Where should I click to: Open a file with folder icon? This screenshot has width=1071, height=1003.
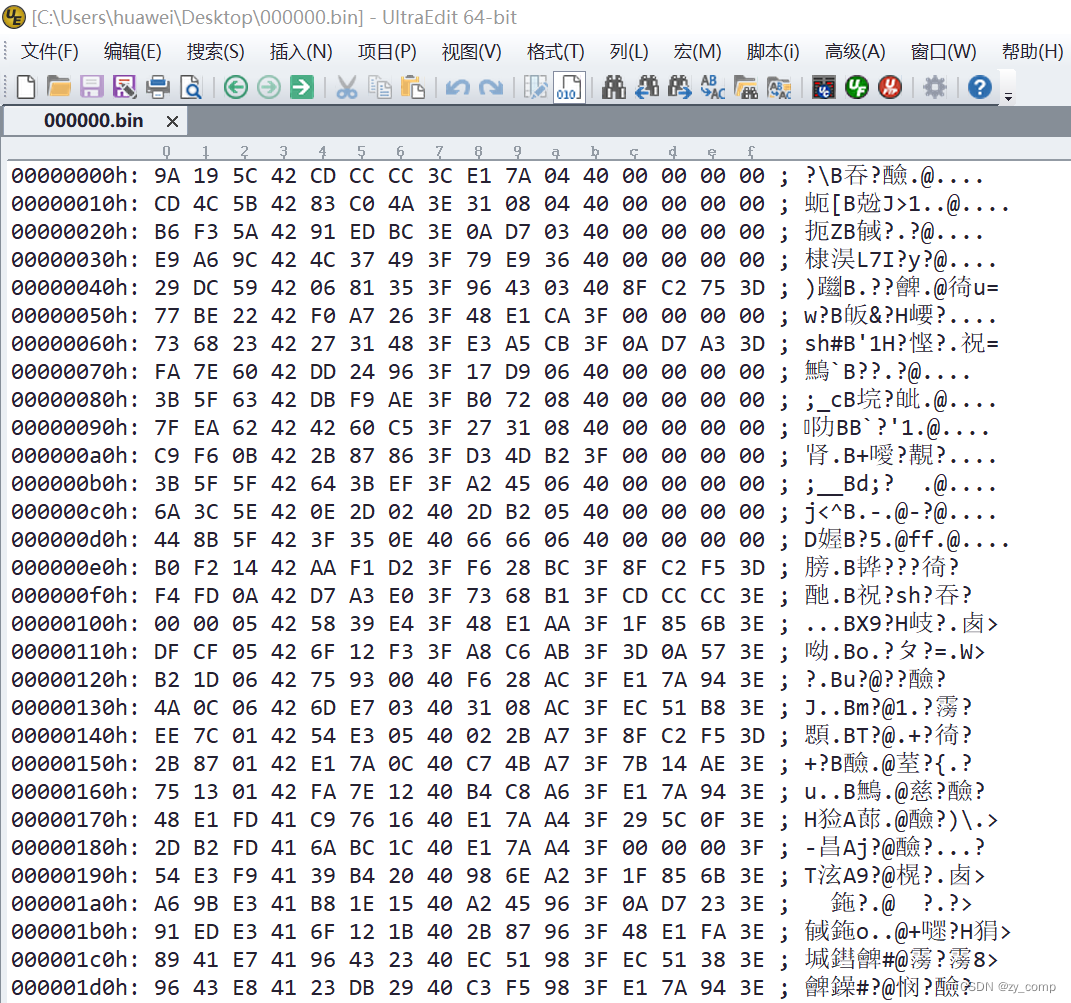(x=59, y=87)
